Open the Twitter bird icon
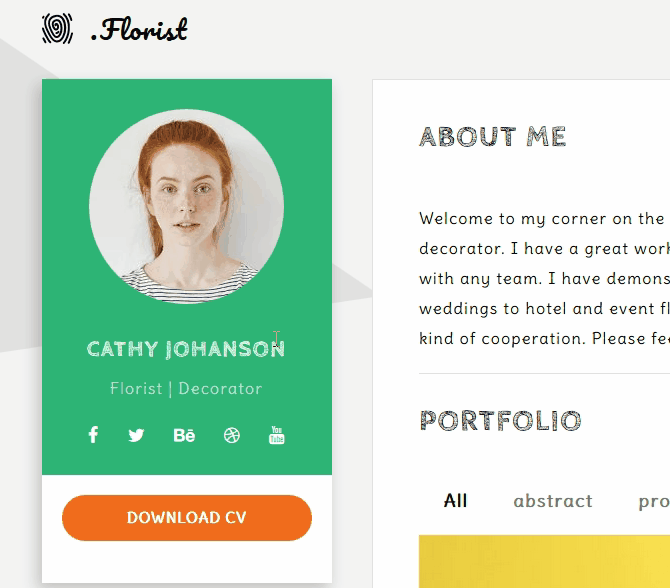 click(136, 435)
